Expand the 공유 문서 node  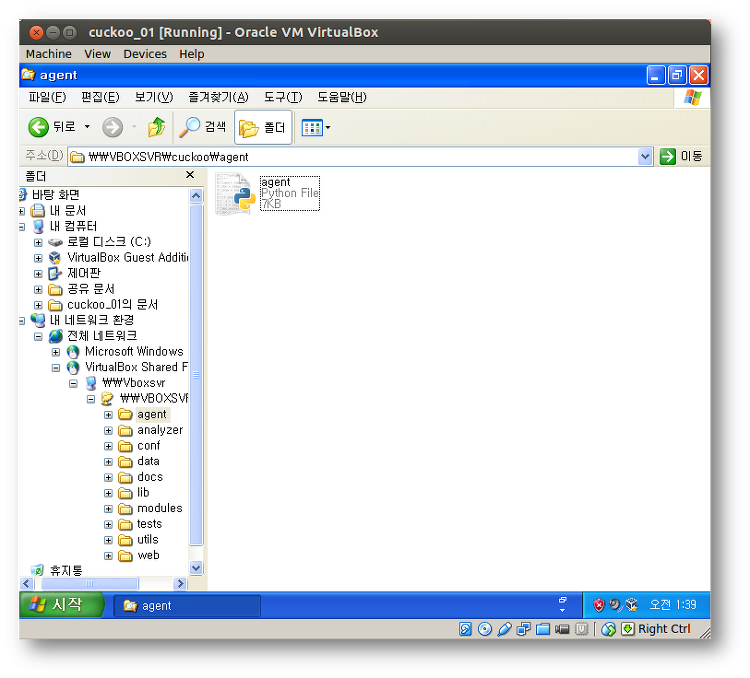38,290
